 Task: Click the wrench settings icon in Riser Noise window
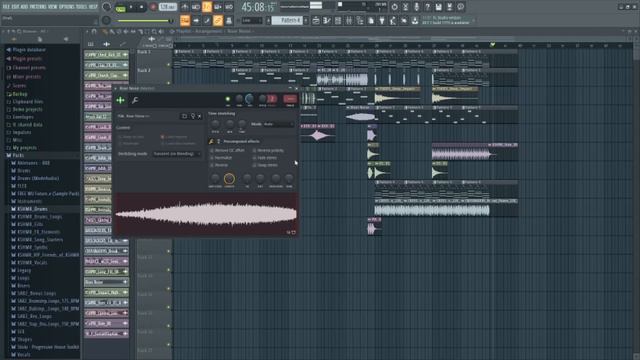pos(135,100)
